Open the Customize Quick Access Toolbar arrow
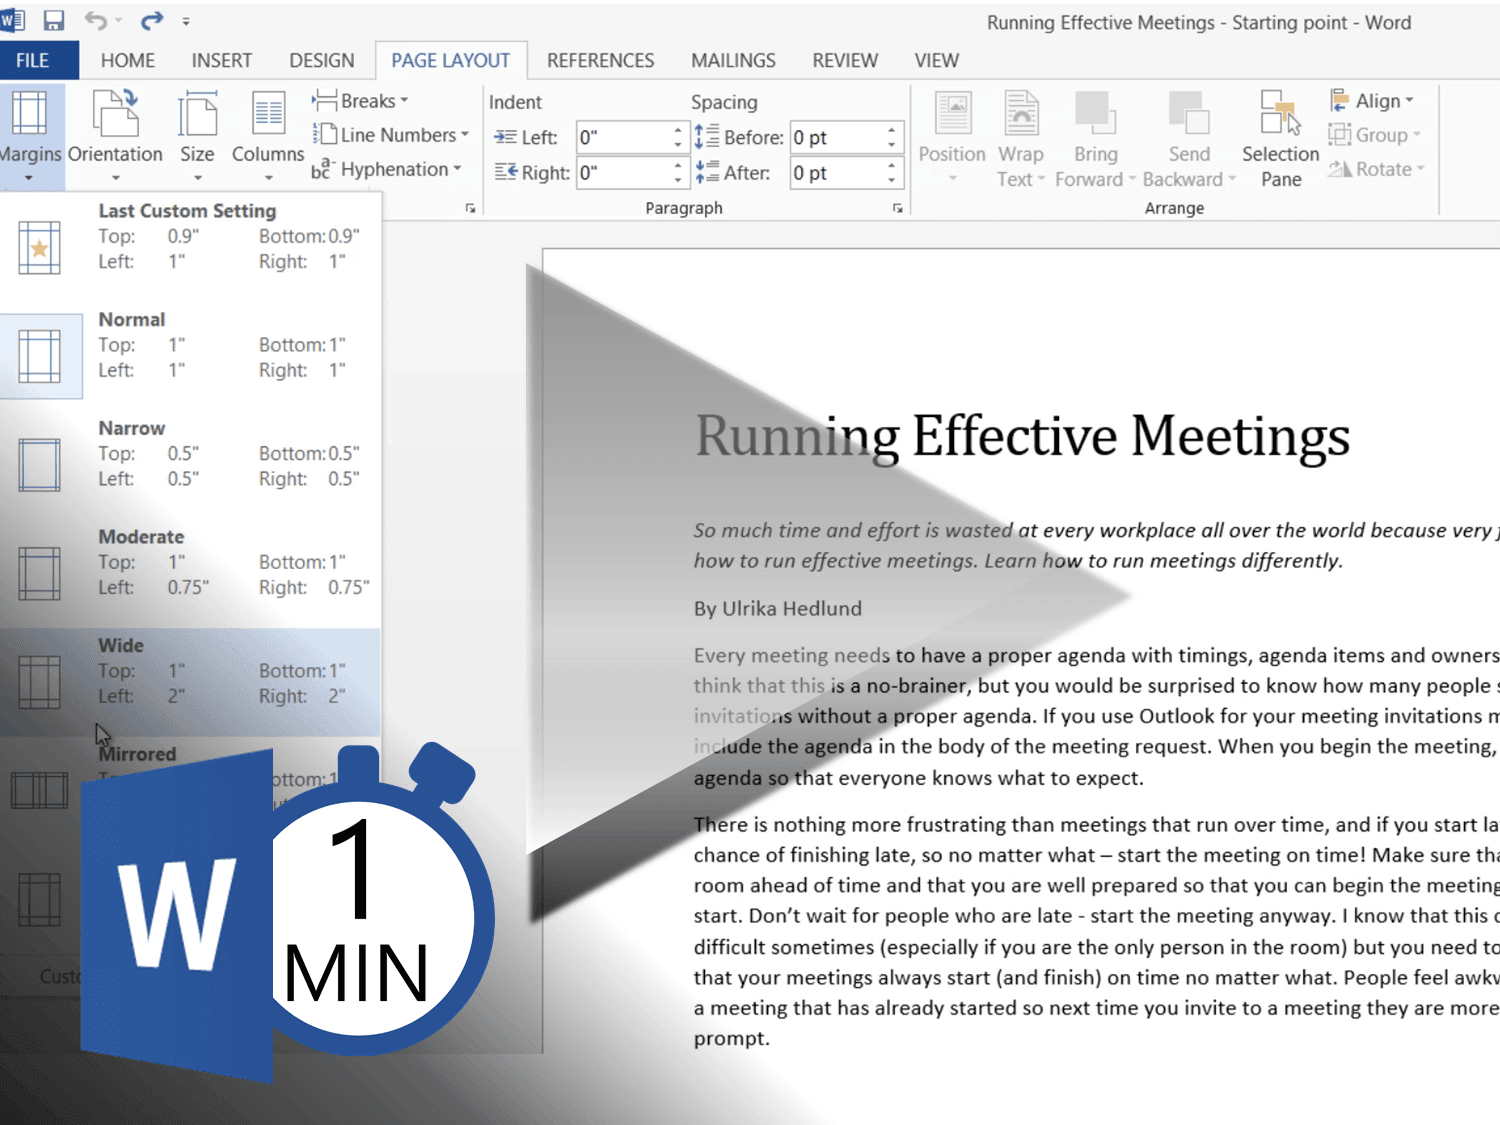Image resolution: width=1500 pixels, height=1125 pixels. pos(186,21)
